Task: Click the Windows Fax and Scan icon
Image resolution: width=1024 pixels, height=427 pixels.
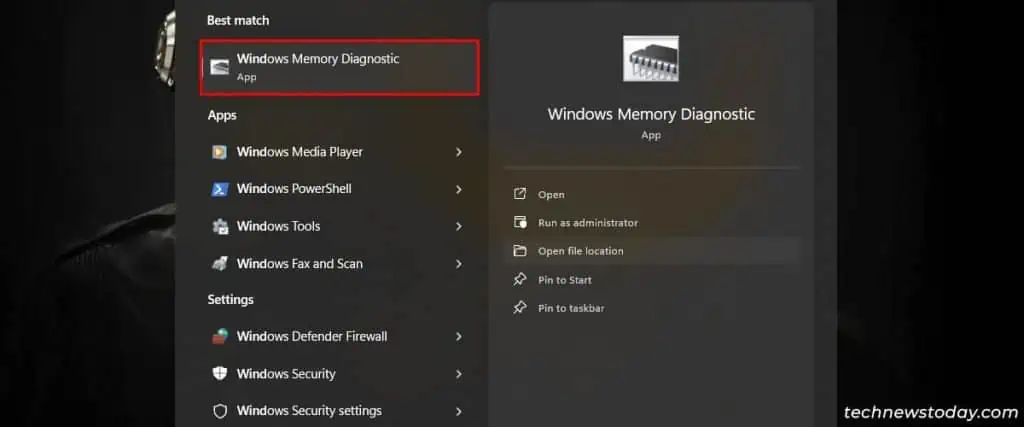Action: coord(219,264)
